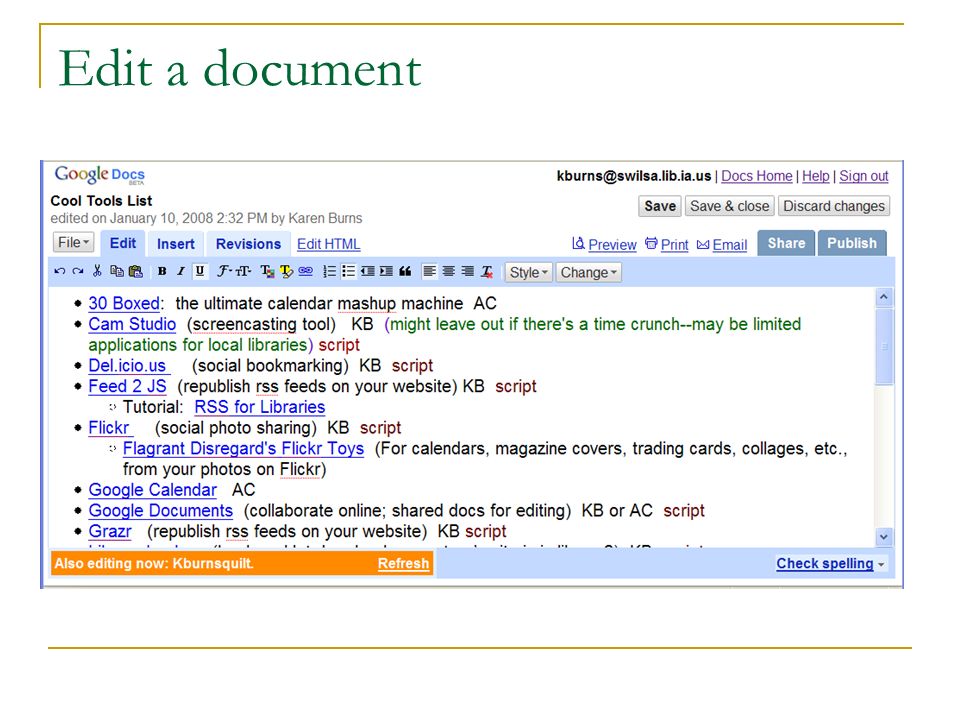Increase indent of the list
Viewport: 960px width, 720px height.
tap(386, 271)
